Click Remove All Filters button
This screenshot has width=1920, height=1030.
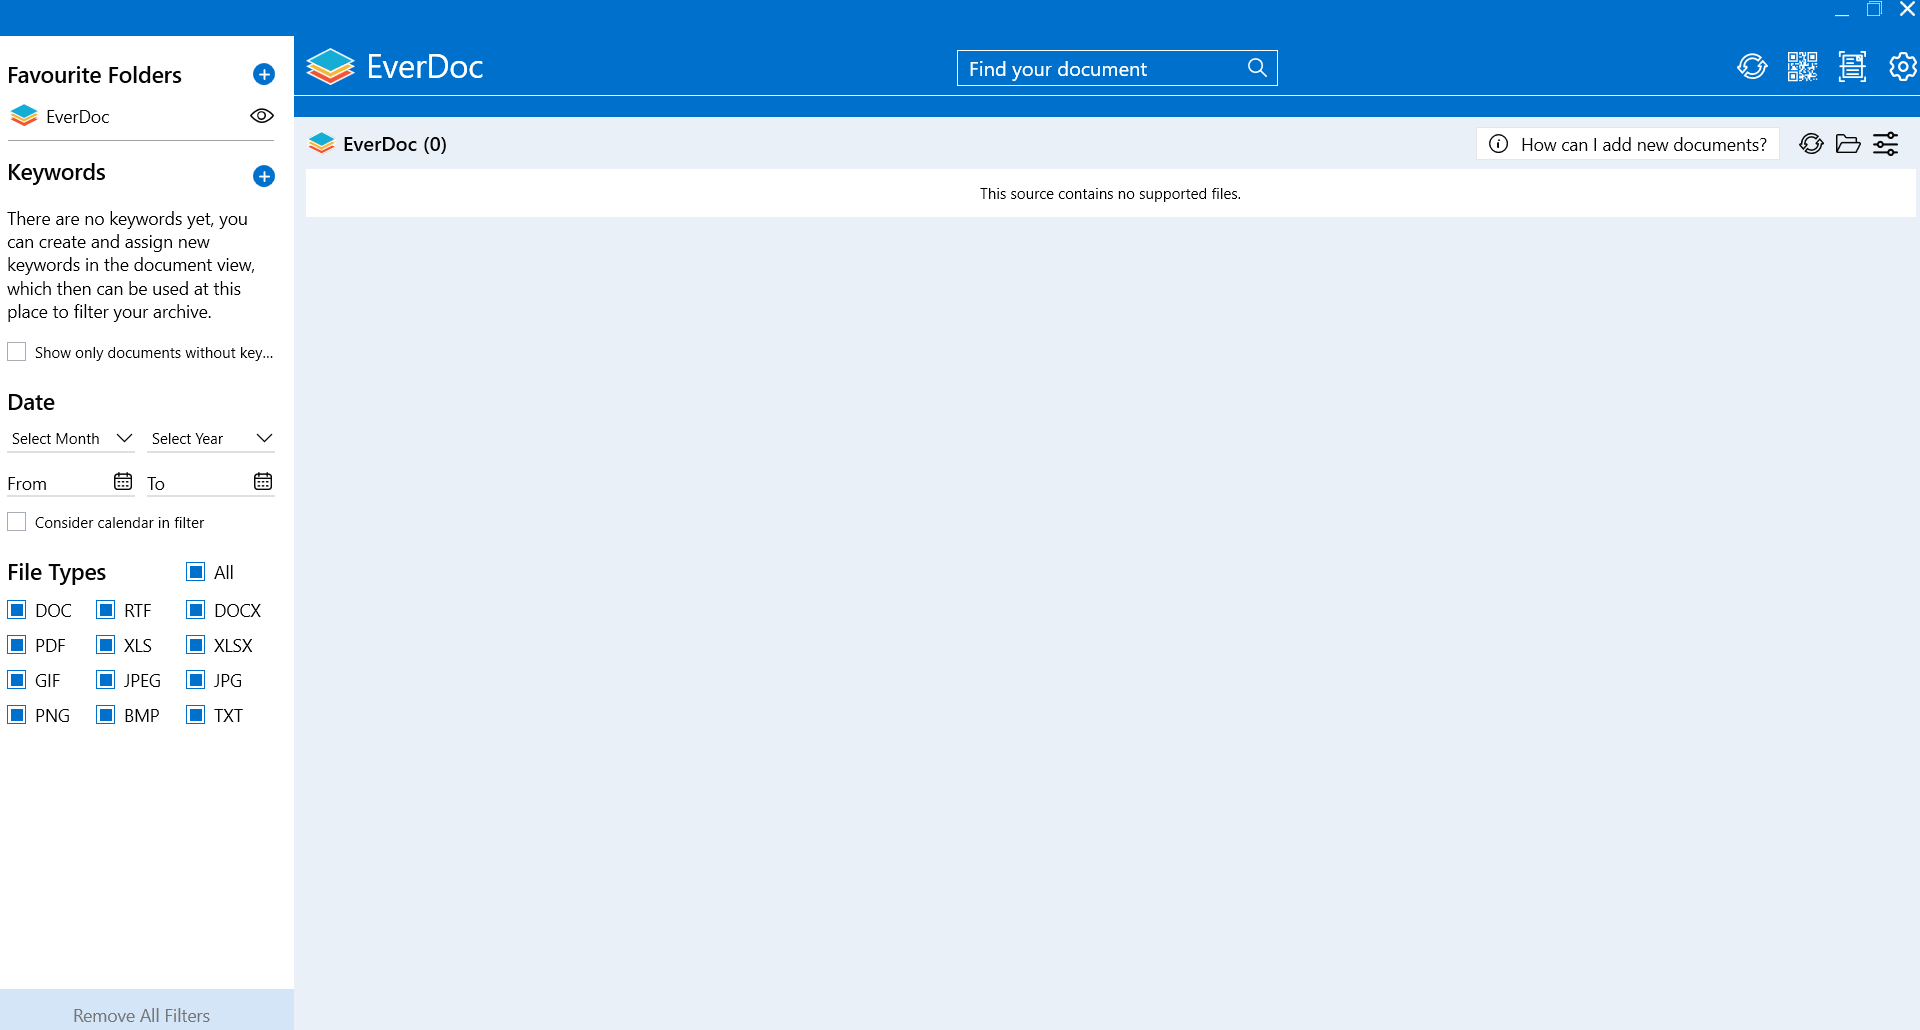click(147, 1010)
